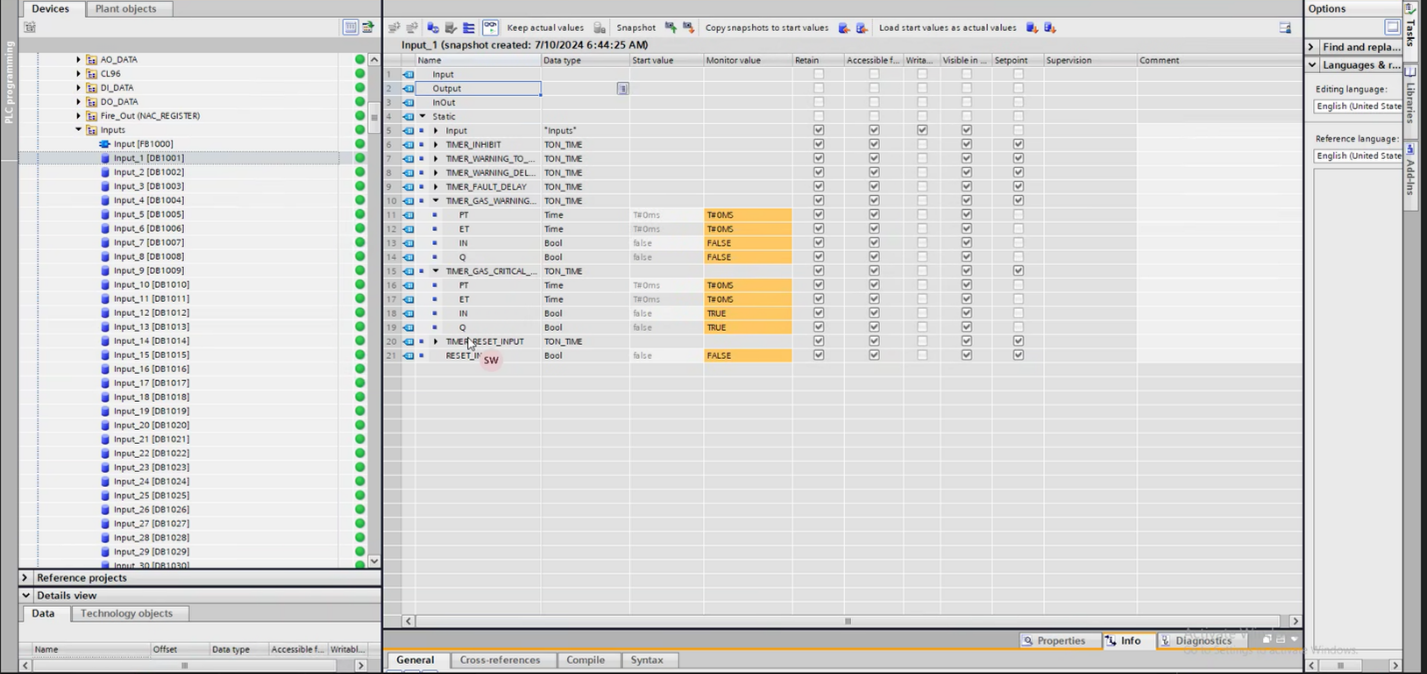Click the Snapshot camera icon

point(599,28)
